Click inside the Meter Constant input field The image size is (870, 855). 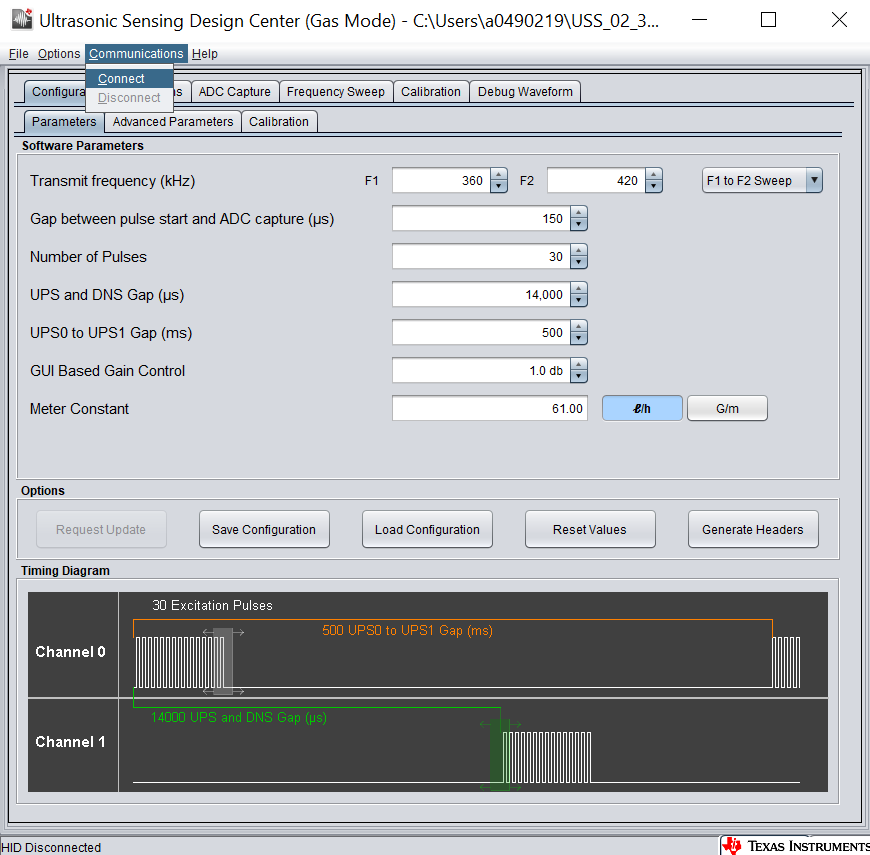[x=490, y=408]
